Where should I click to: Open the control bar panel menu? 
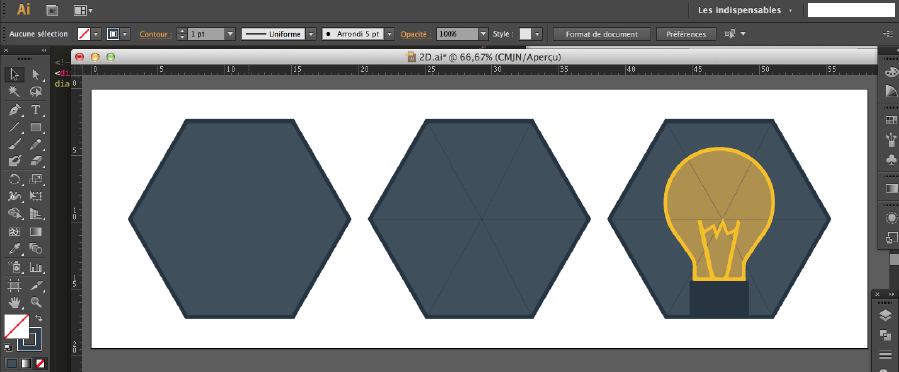pyautogui.click(x=887, y=34)
